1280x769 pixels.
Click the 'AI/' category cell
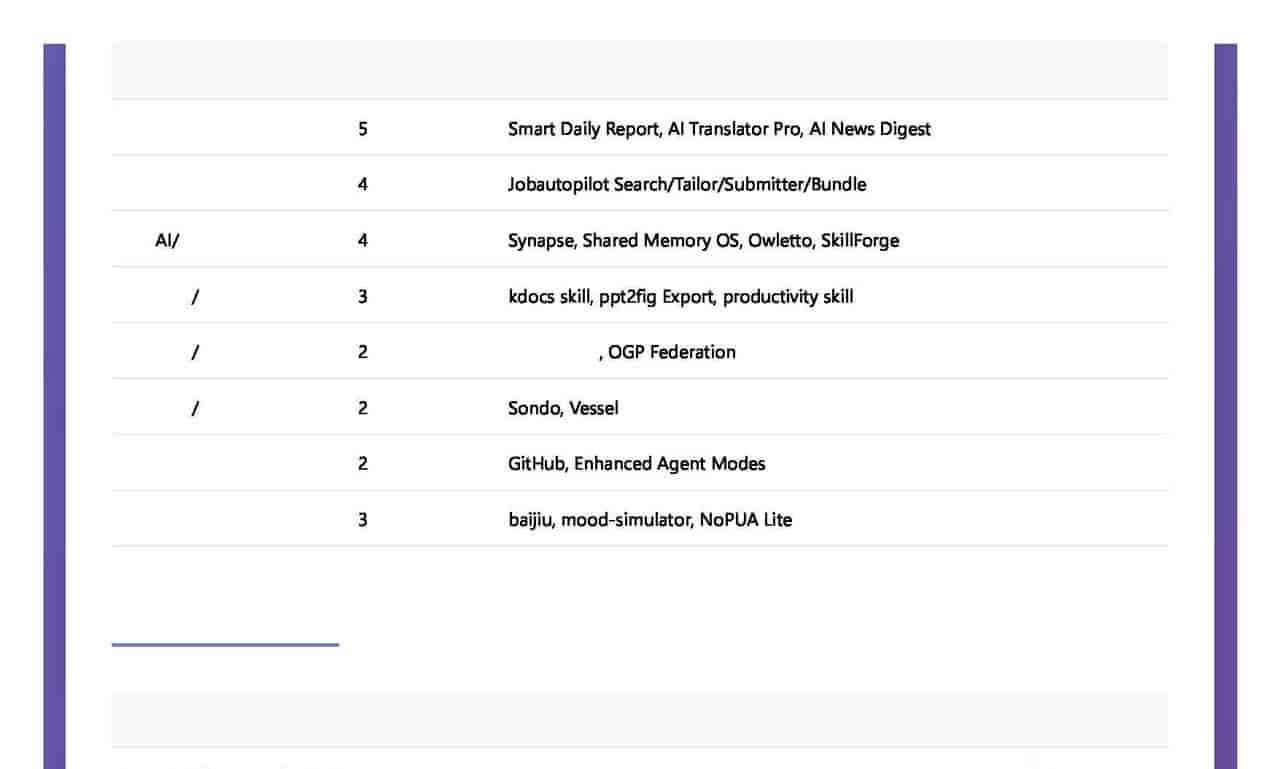point(168,241)
